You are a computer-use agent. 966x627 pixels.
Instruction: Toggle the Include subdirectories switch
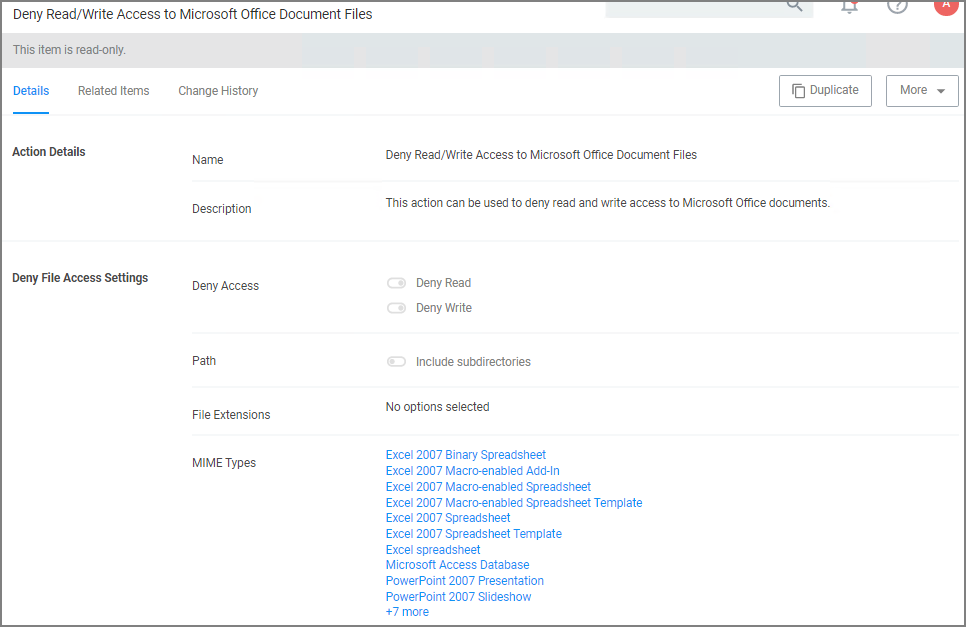click(x=396, y=362)
